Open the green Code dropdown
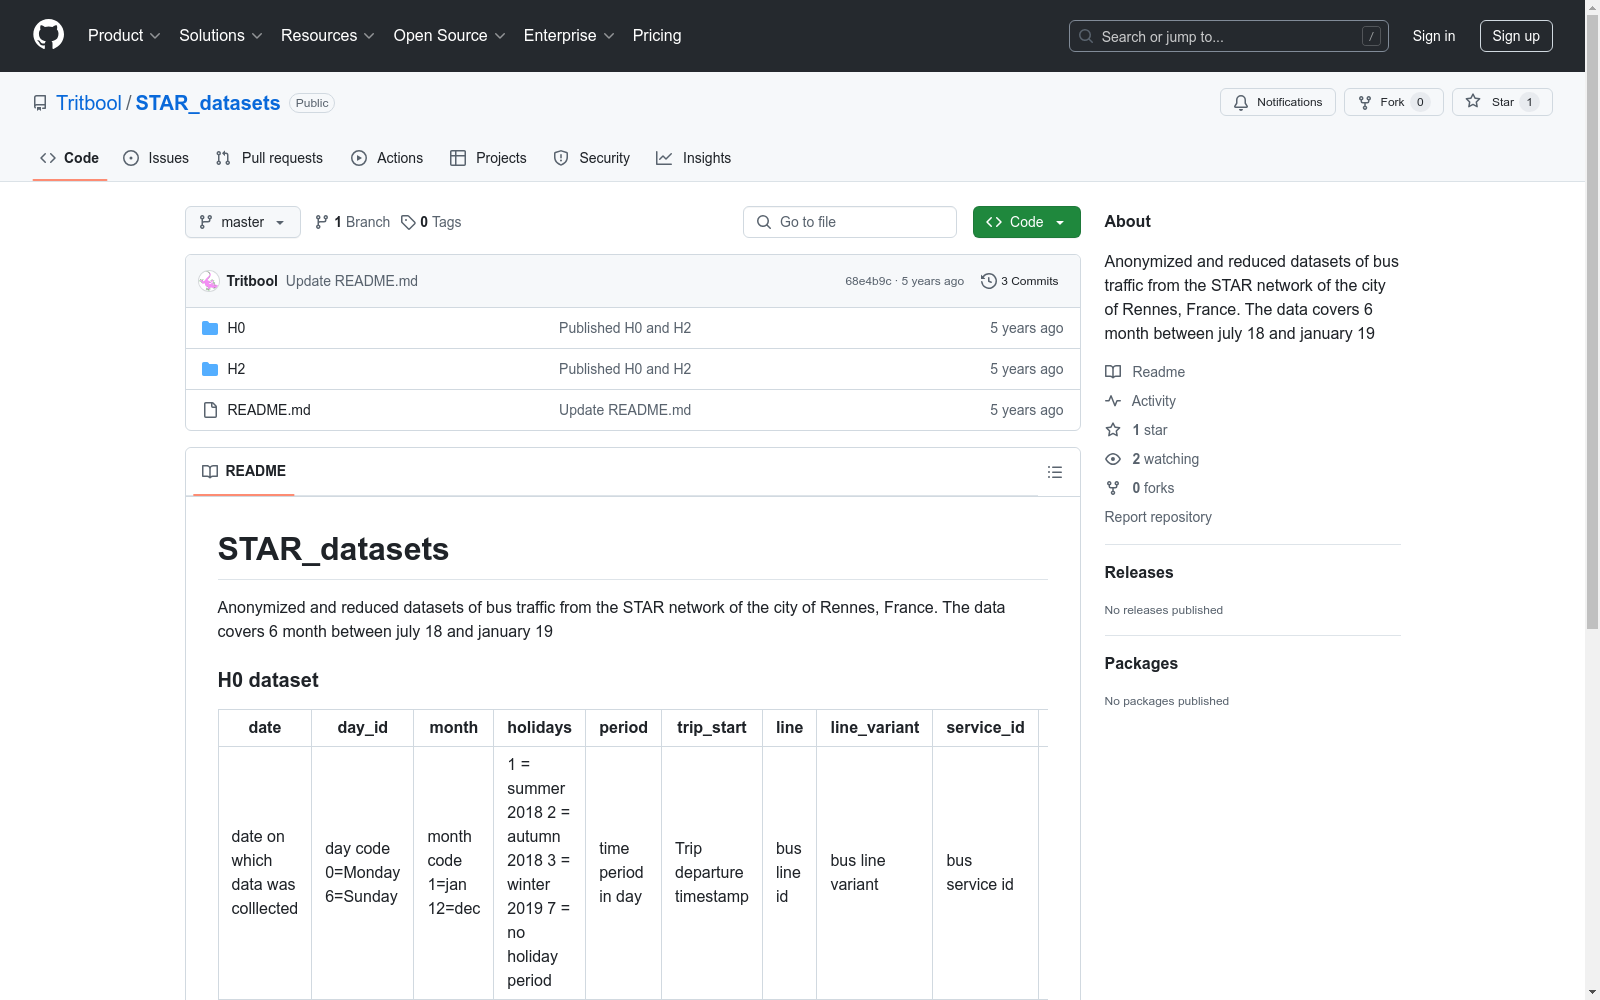 [1027, 222]
